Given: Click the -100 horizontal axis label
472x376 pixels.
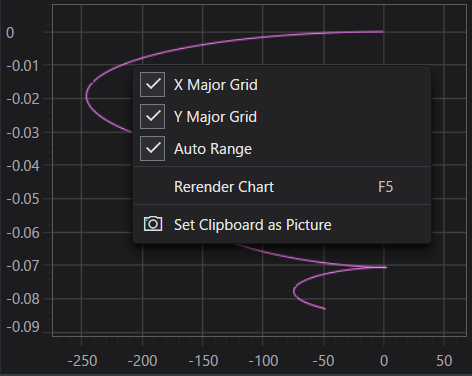Looking at the screenshot, I should 263,361.
